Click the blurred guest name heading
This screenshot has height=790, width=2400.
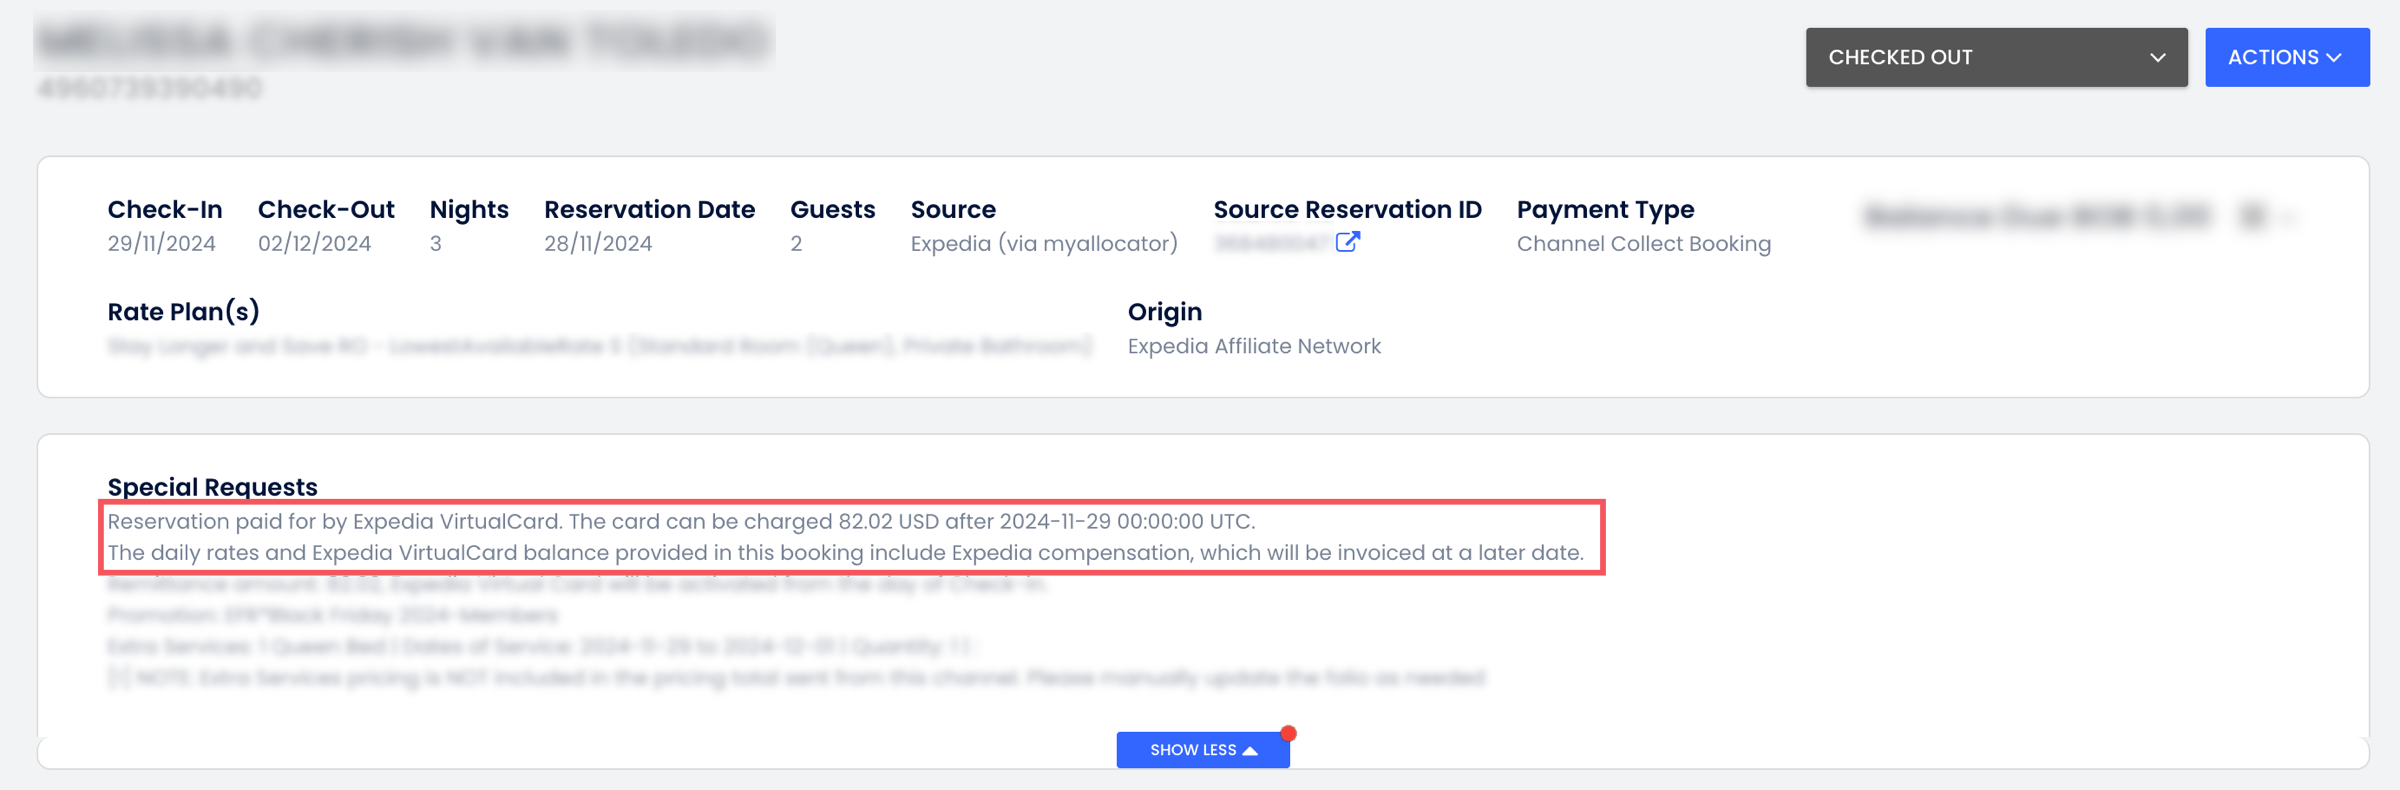404,41
